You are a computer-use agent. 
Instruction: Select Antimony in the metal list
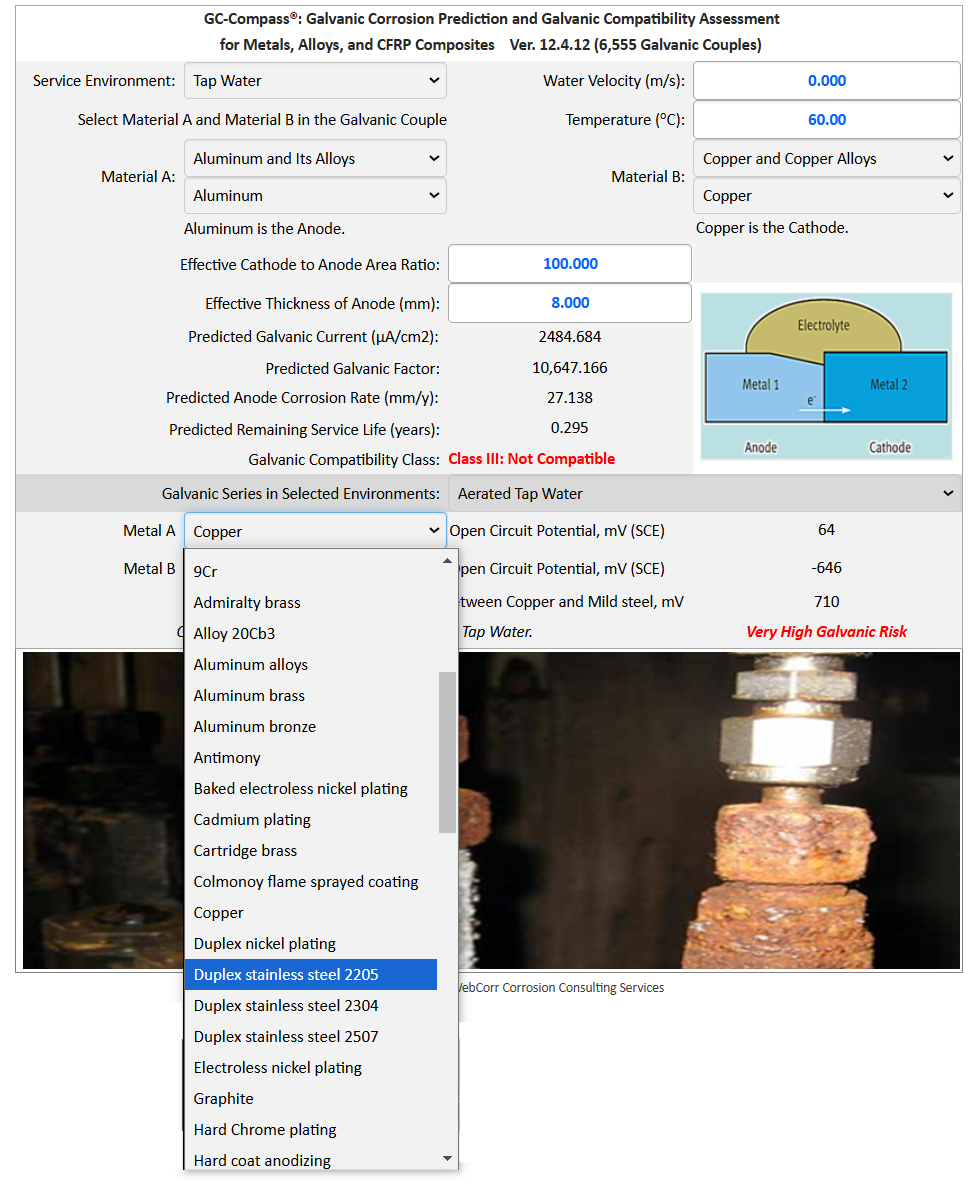tap(311, 757)
